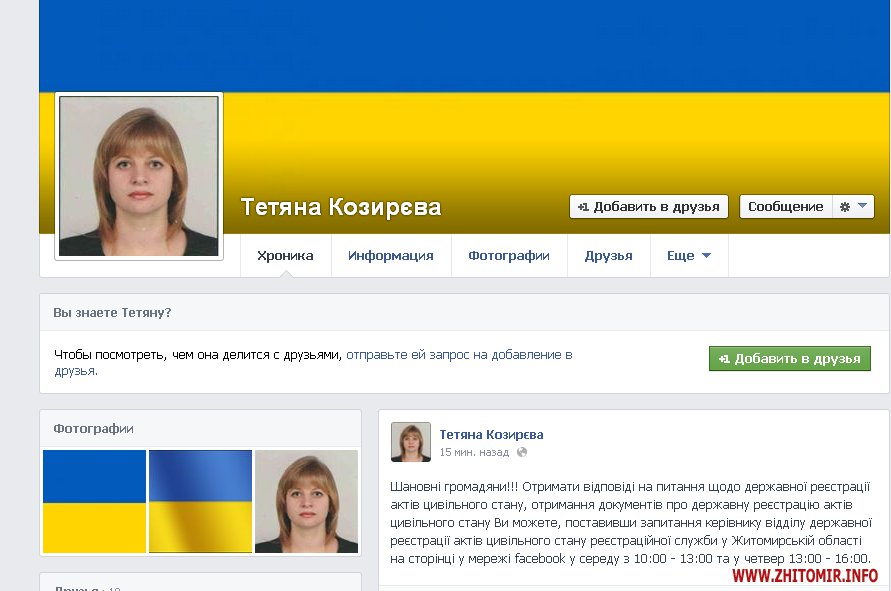Click the globe privacy icon on the post
891x591 pixels.
click(x=522, y=452)
